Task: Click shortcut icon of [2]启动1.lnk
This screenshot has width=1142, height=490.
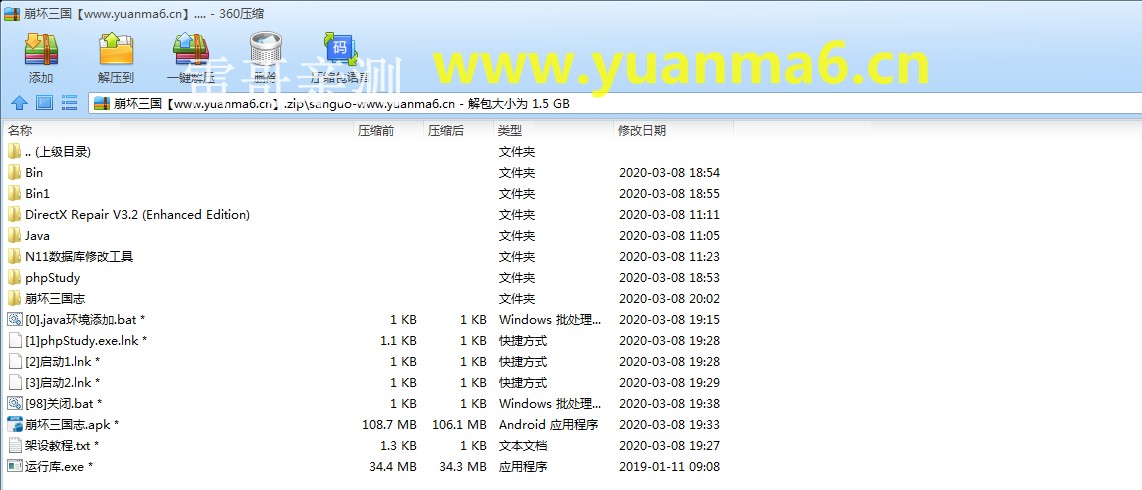Action: coord(15,362)
